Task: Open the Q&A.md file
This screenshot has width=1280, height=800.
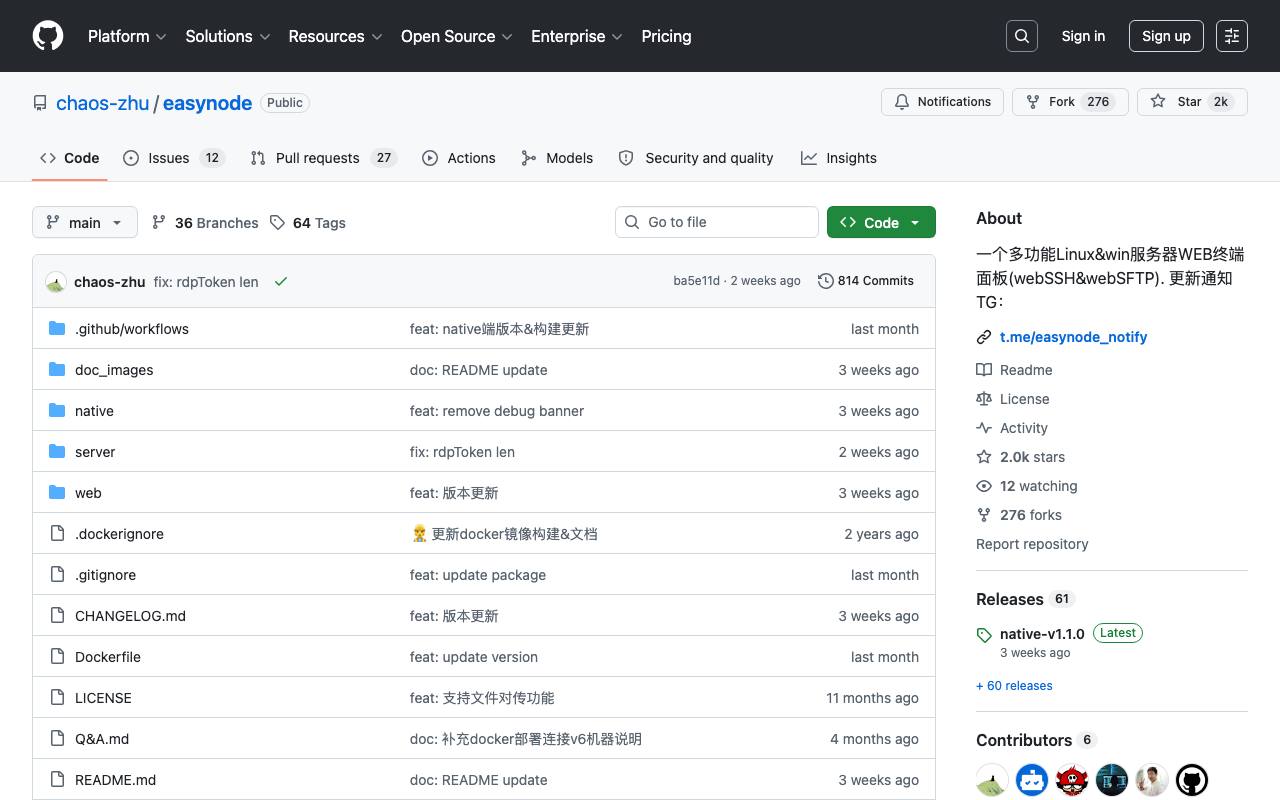Action: click(102, 739)
